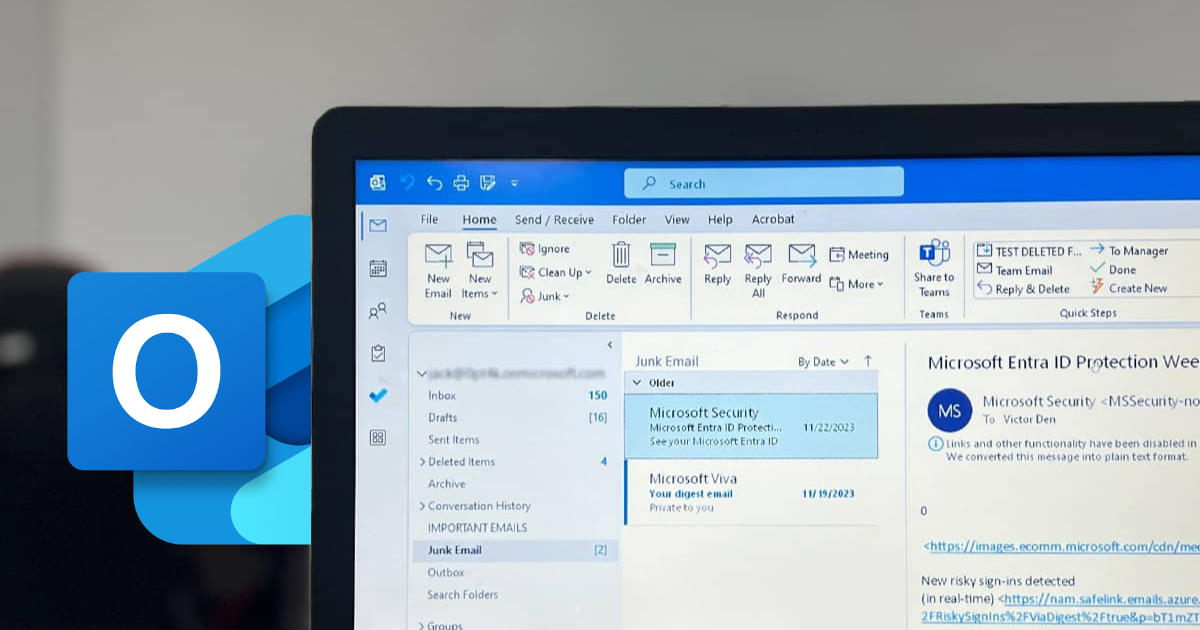Select the Home ribbon tab
The height and width of the screenshot is (630, 1200).
[x=479, y=220]
